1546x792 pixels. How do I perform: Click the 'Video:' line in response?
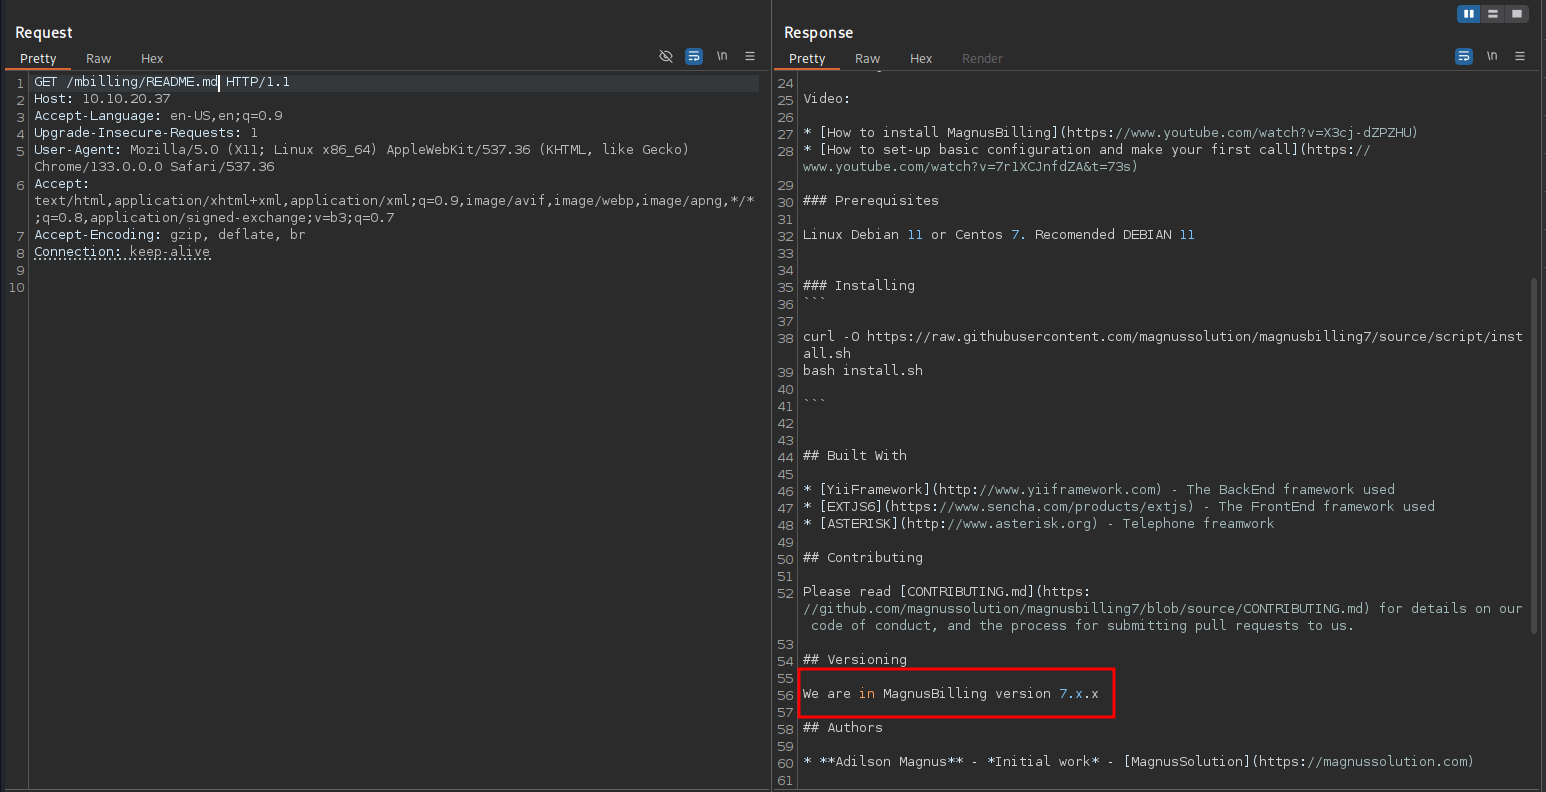(x=826, y=99)
